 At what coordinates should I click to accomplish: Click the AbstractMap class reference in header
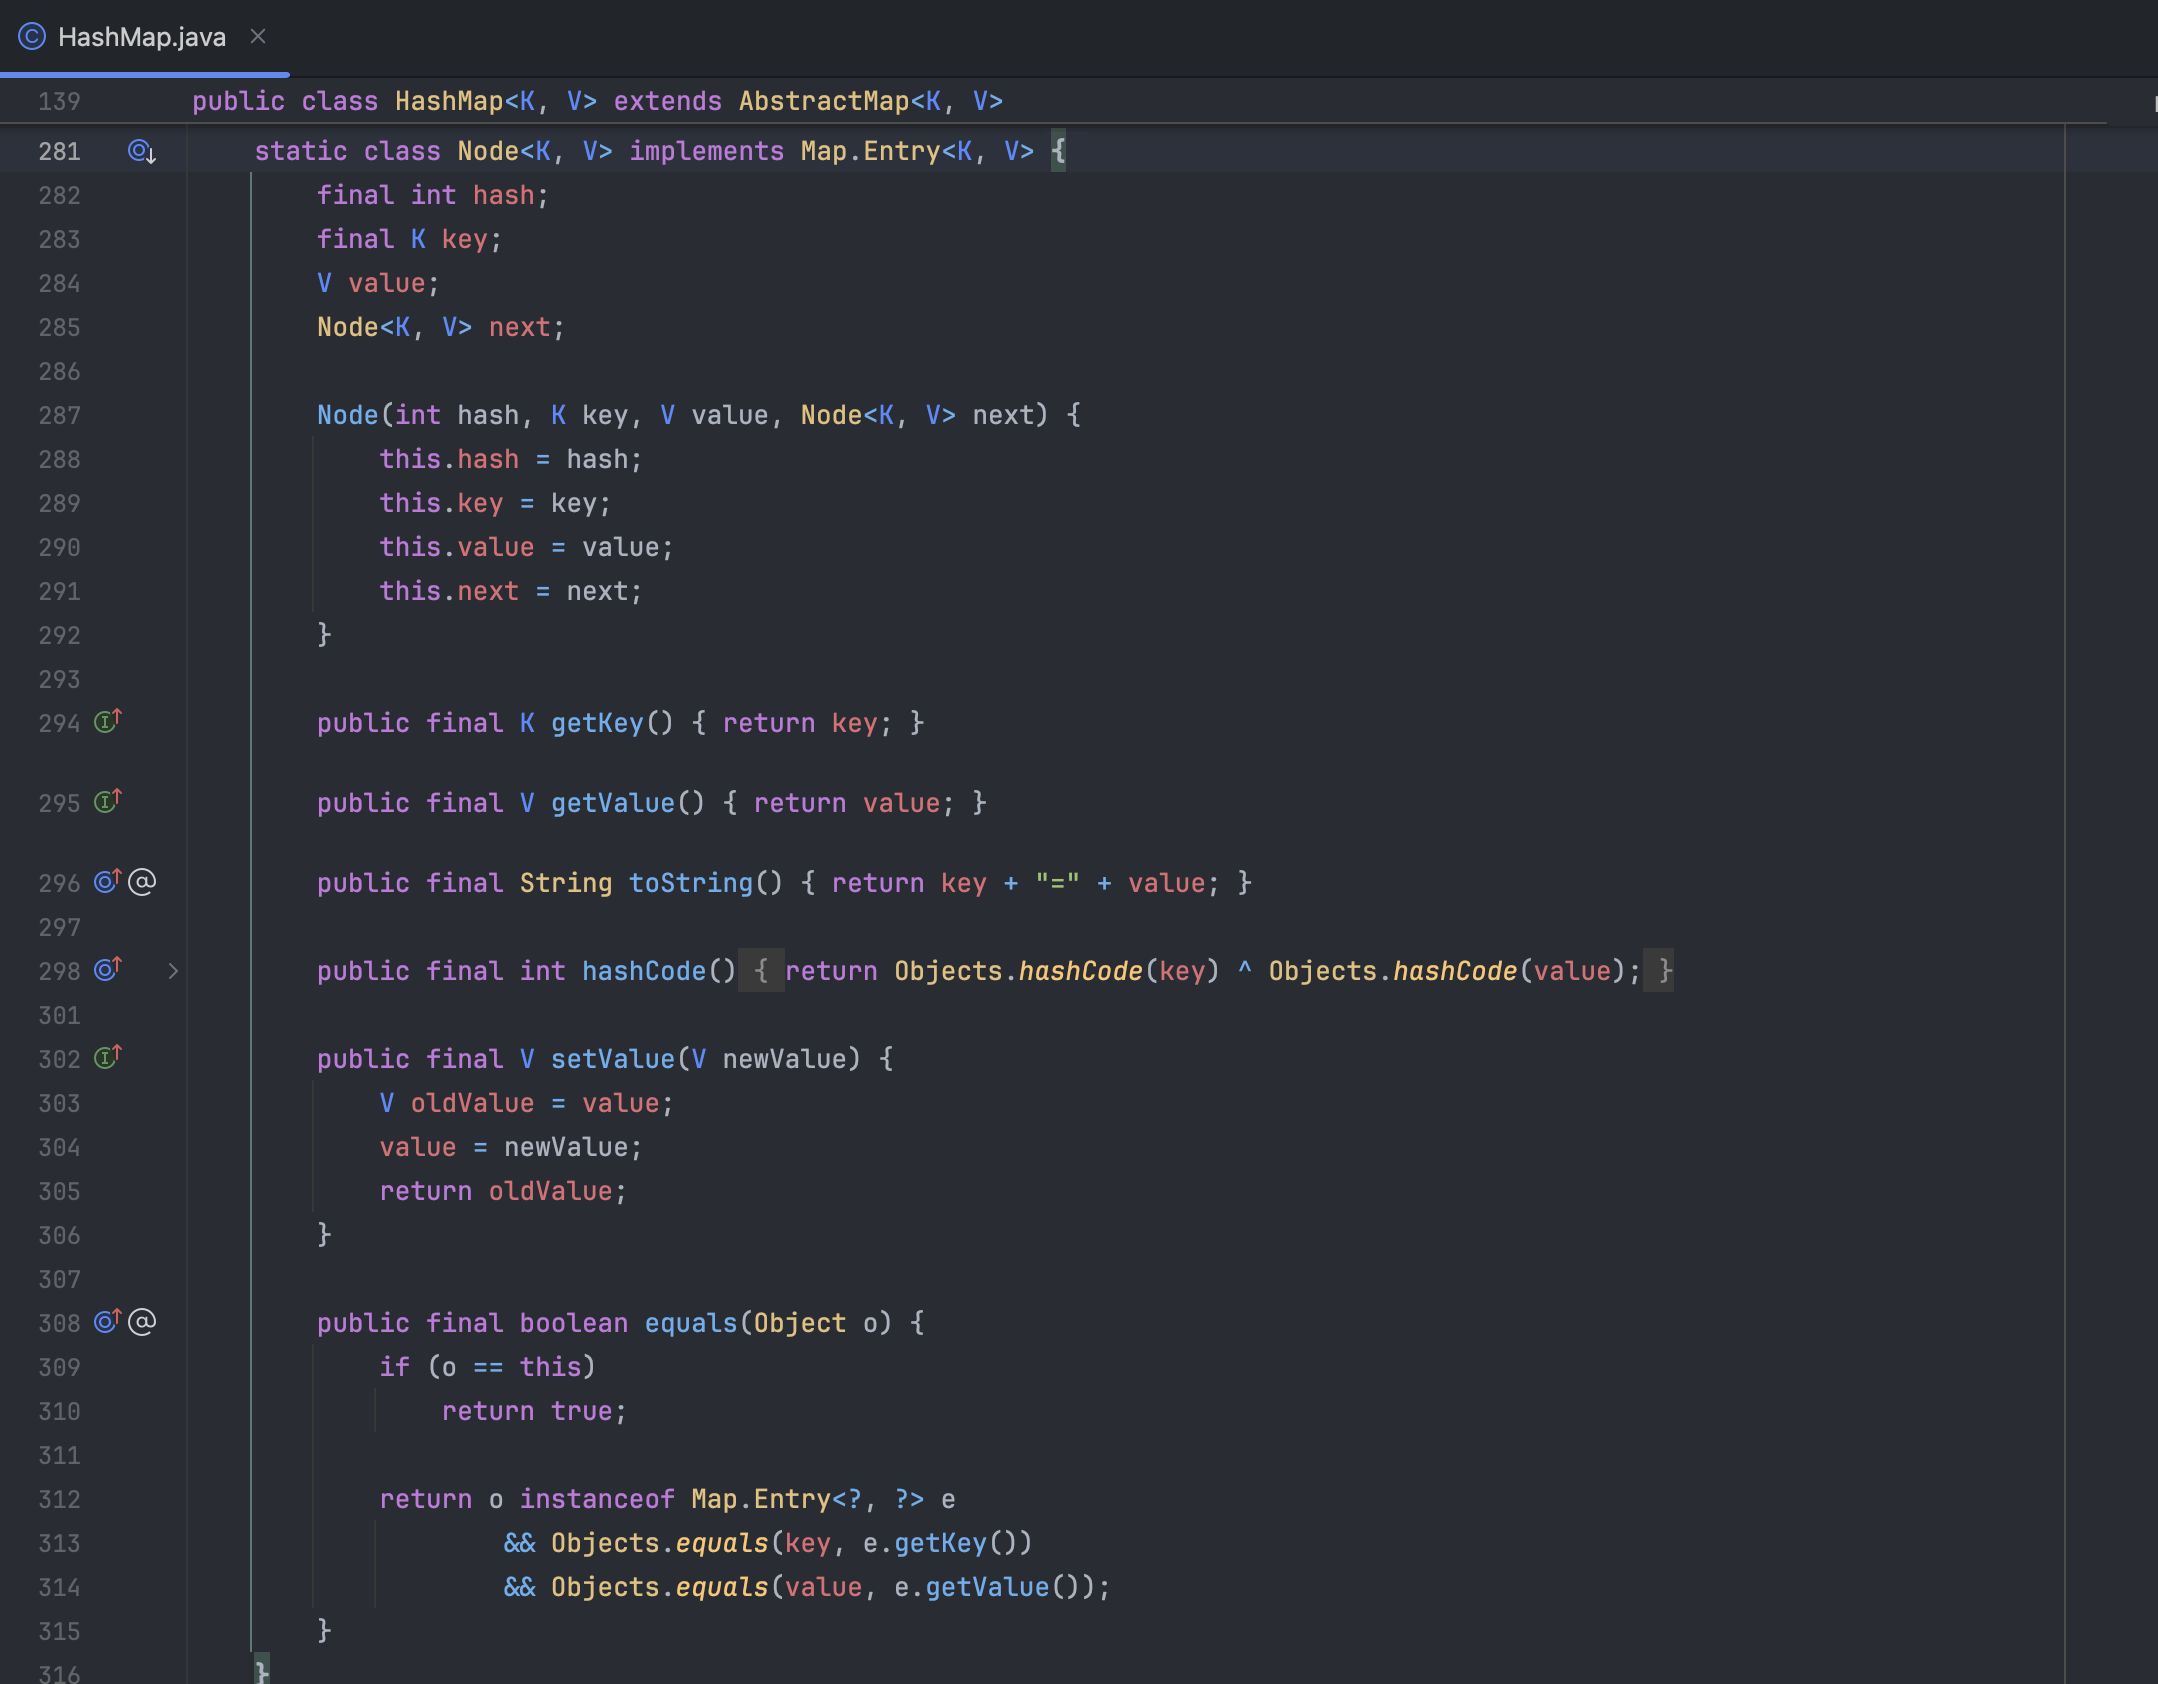point(823,101)
